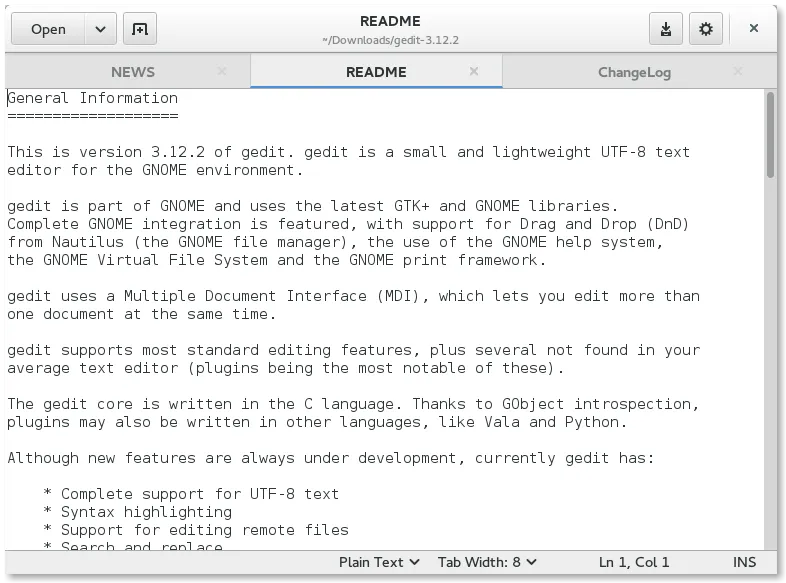This screenshot has height=583, width=786.
Task: Close the ChangeLog tab
Action: (737, 72)
